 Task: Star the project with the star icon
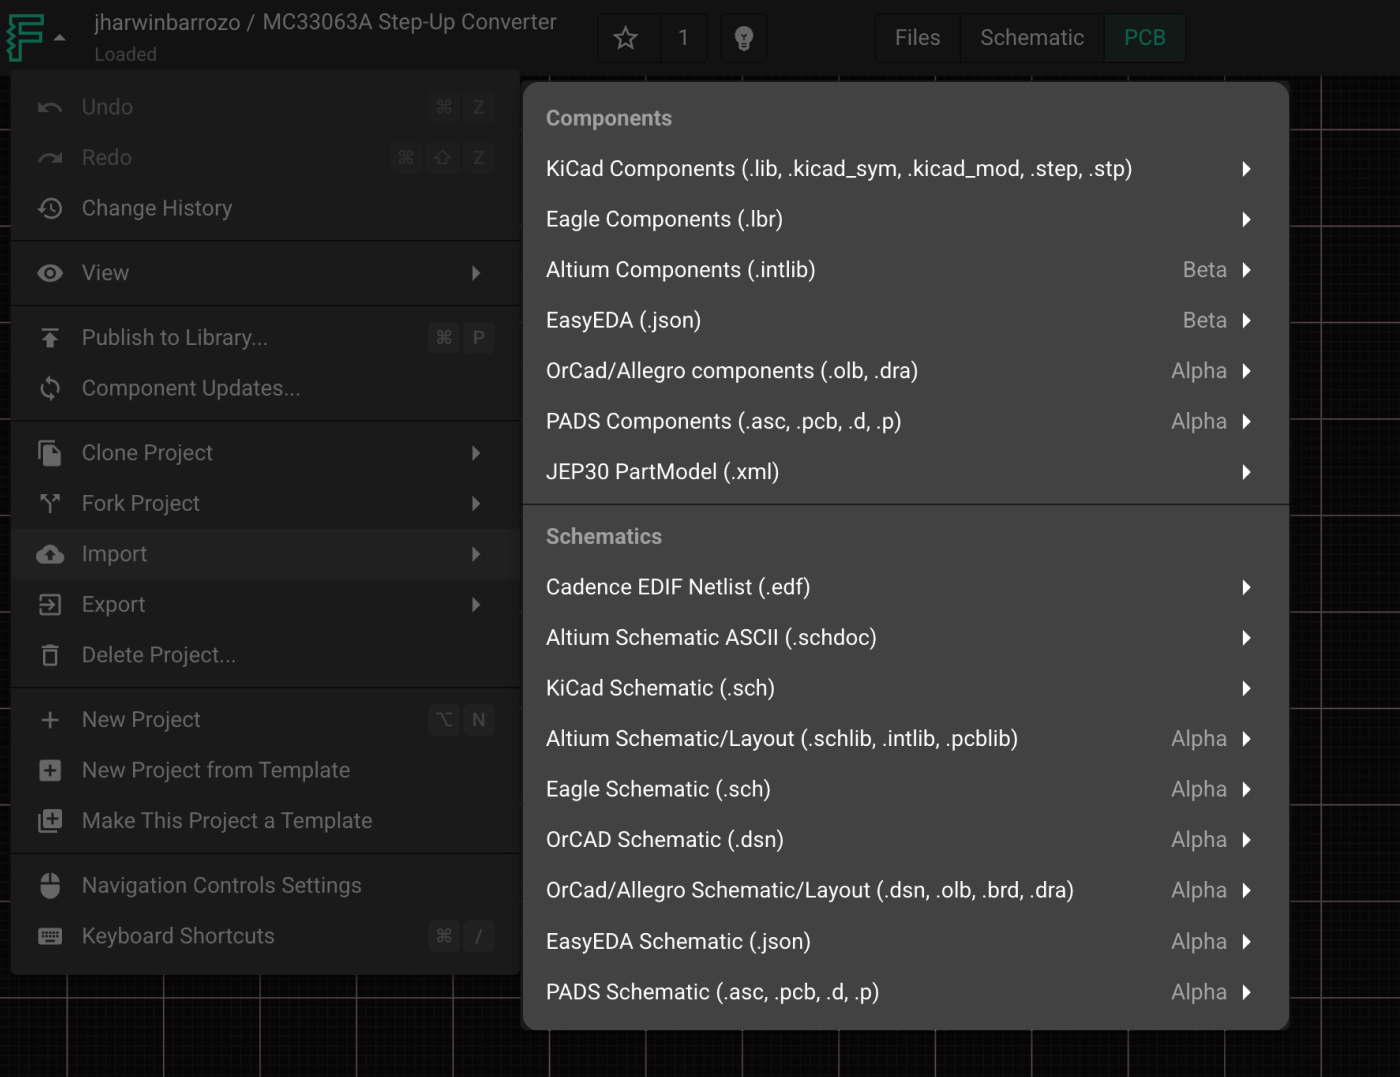[626, 38]
